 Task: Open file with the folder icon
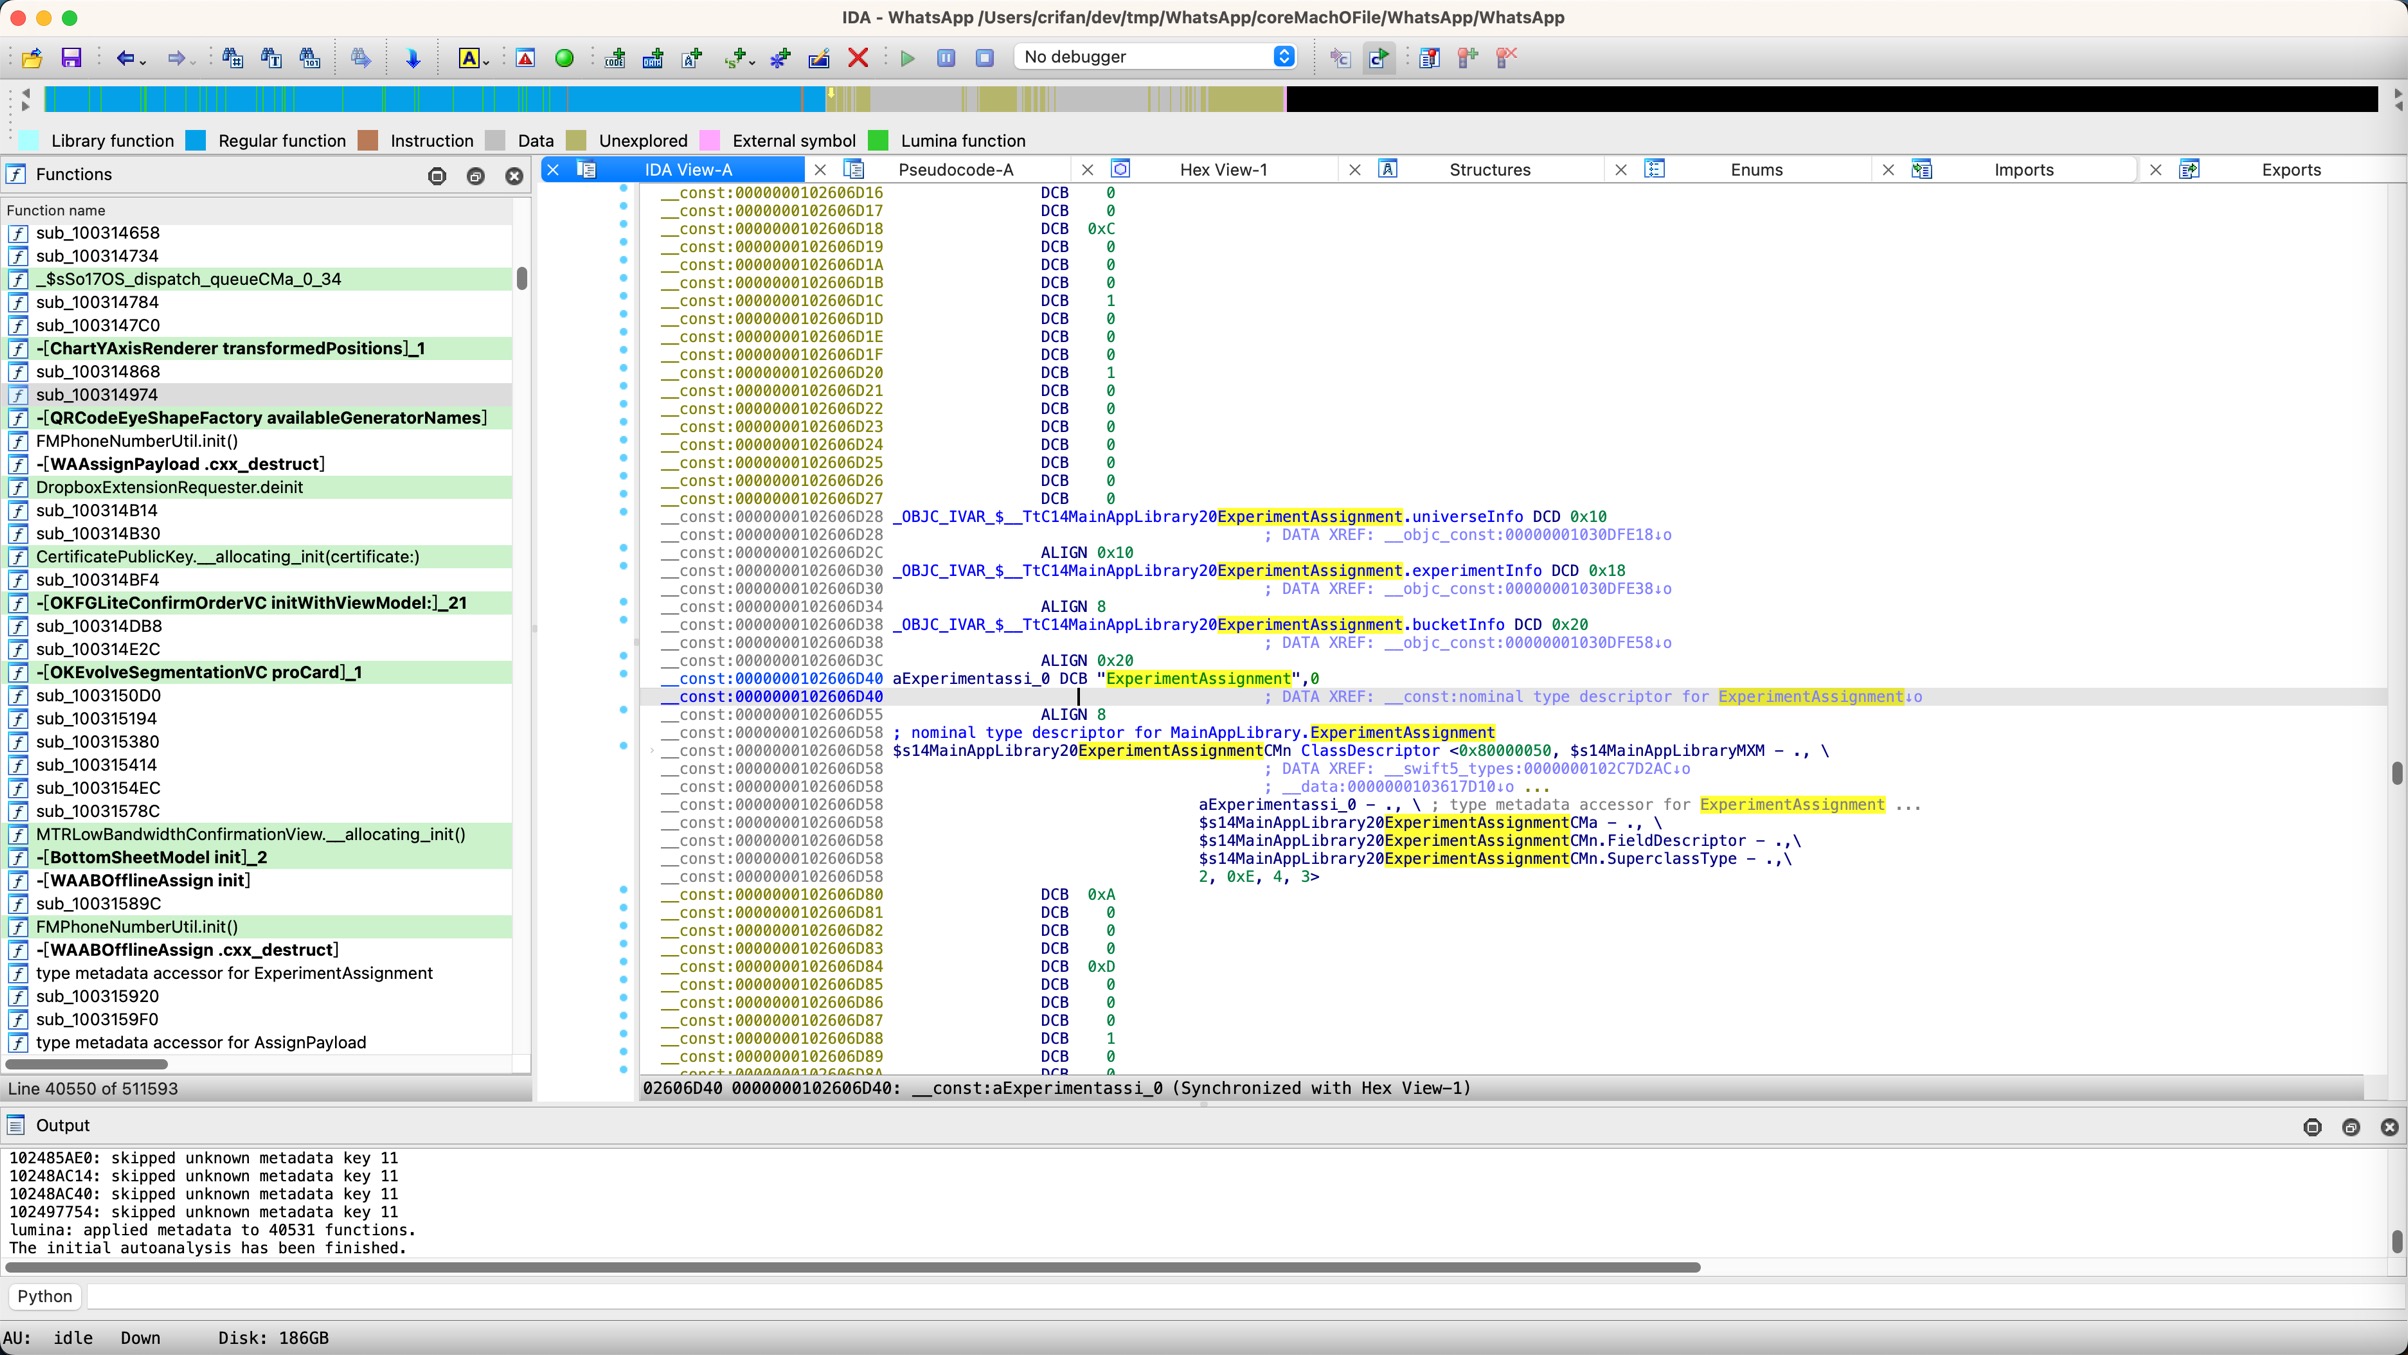pos(32,58)
